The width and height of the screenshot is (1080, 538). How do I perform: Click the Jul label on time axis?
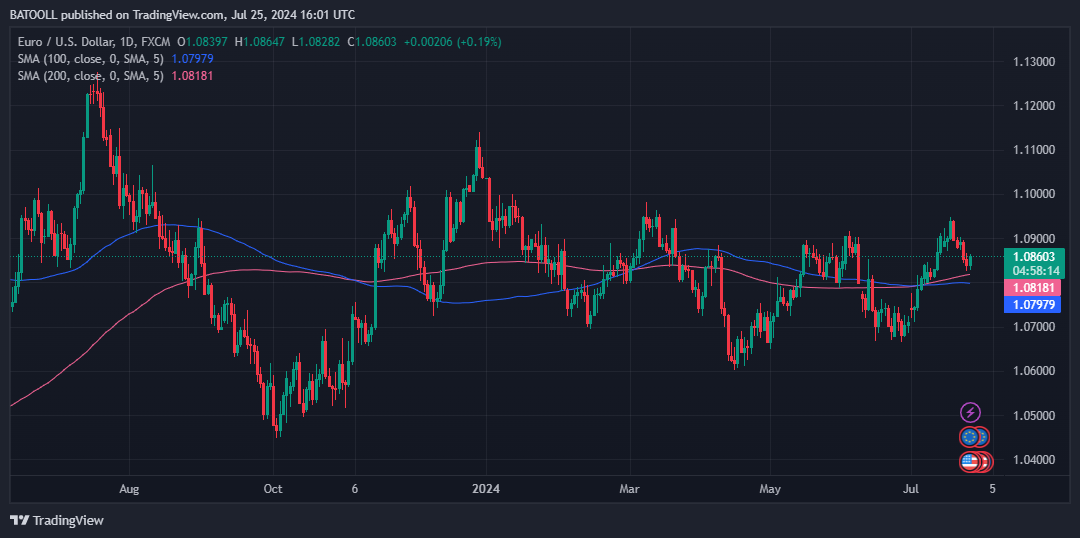click(911, 489)
